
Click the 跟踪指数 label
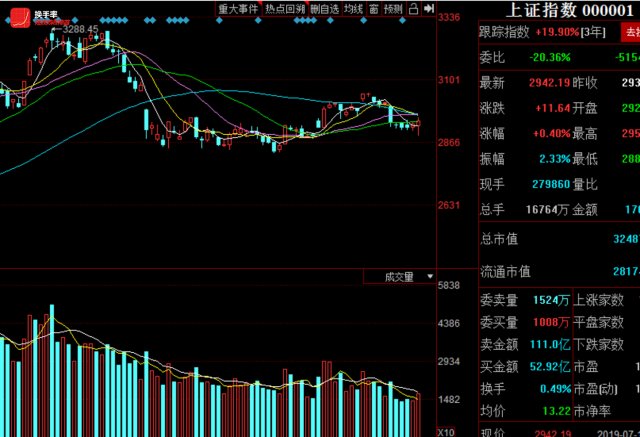pos(504,32)
